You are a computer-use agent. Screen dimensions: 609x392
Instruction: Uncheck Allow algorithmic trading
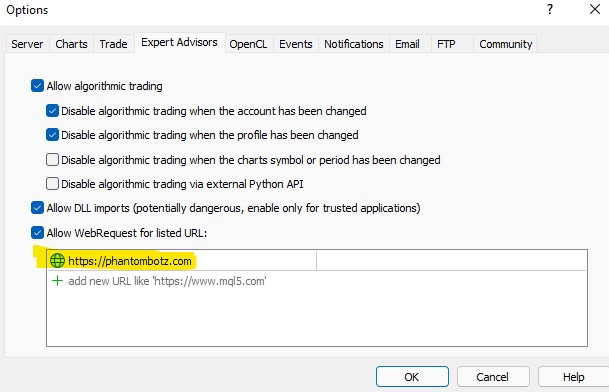(37, 86)
